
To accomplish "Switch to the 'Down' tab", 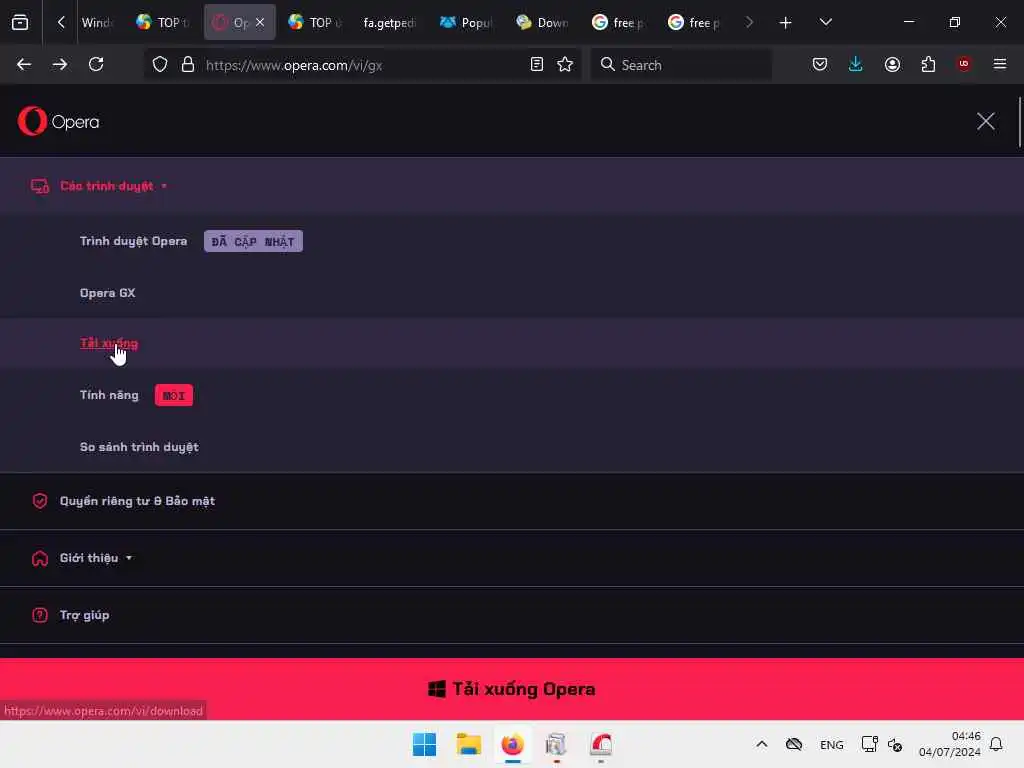I will pos(541,22).
